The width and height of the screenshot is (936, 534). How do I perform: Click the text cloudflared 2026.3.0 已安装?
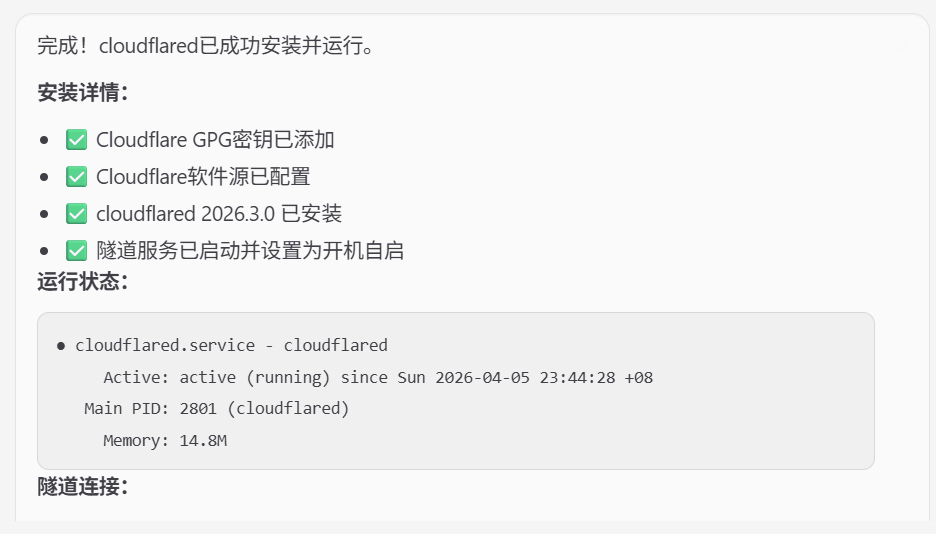219,214
